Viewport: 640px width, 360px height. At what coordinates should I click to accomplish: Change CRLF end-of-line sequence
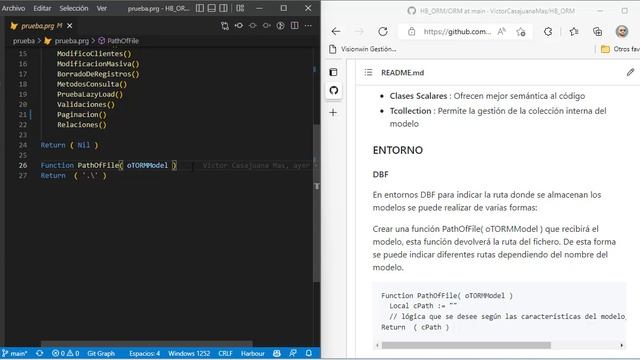(225, 353)
